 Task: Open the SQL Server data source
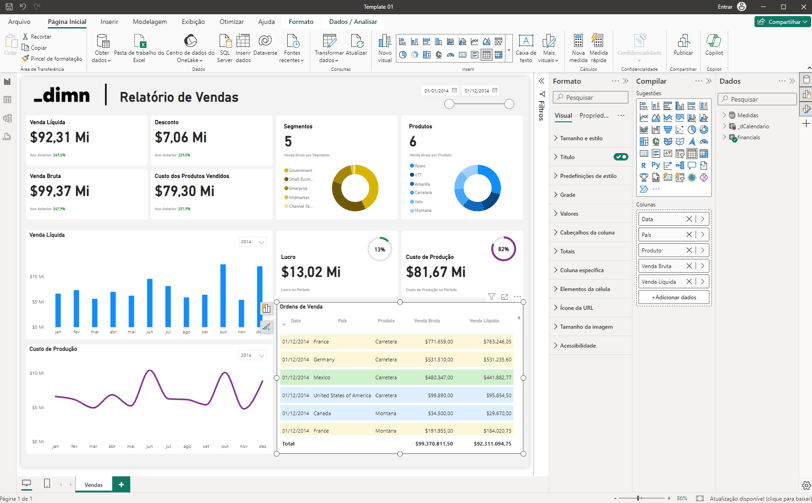tap(225, 43)
